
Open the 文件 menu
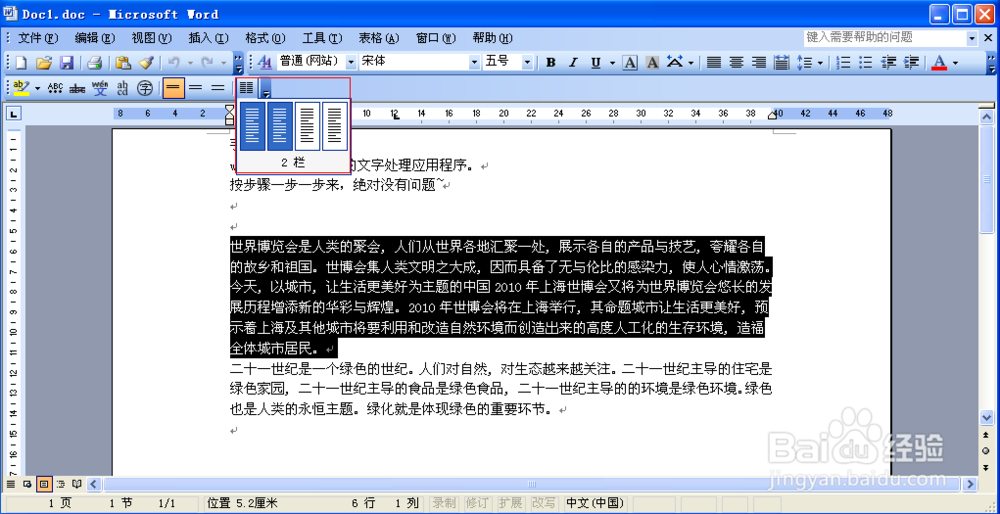point(38,38)
